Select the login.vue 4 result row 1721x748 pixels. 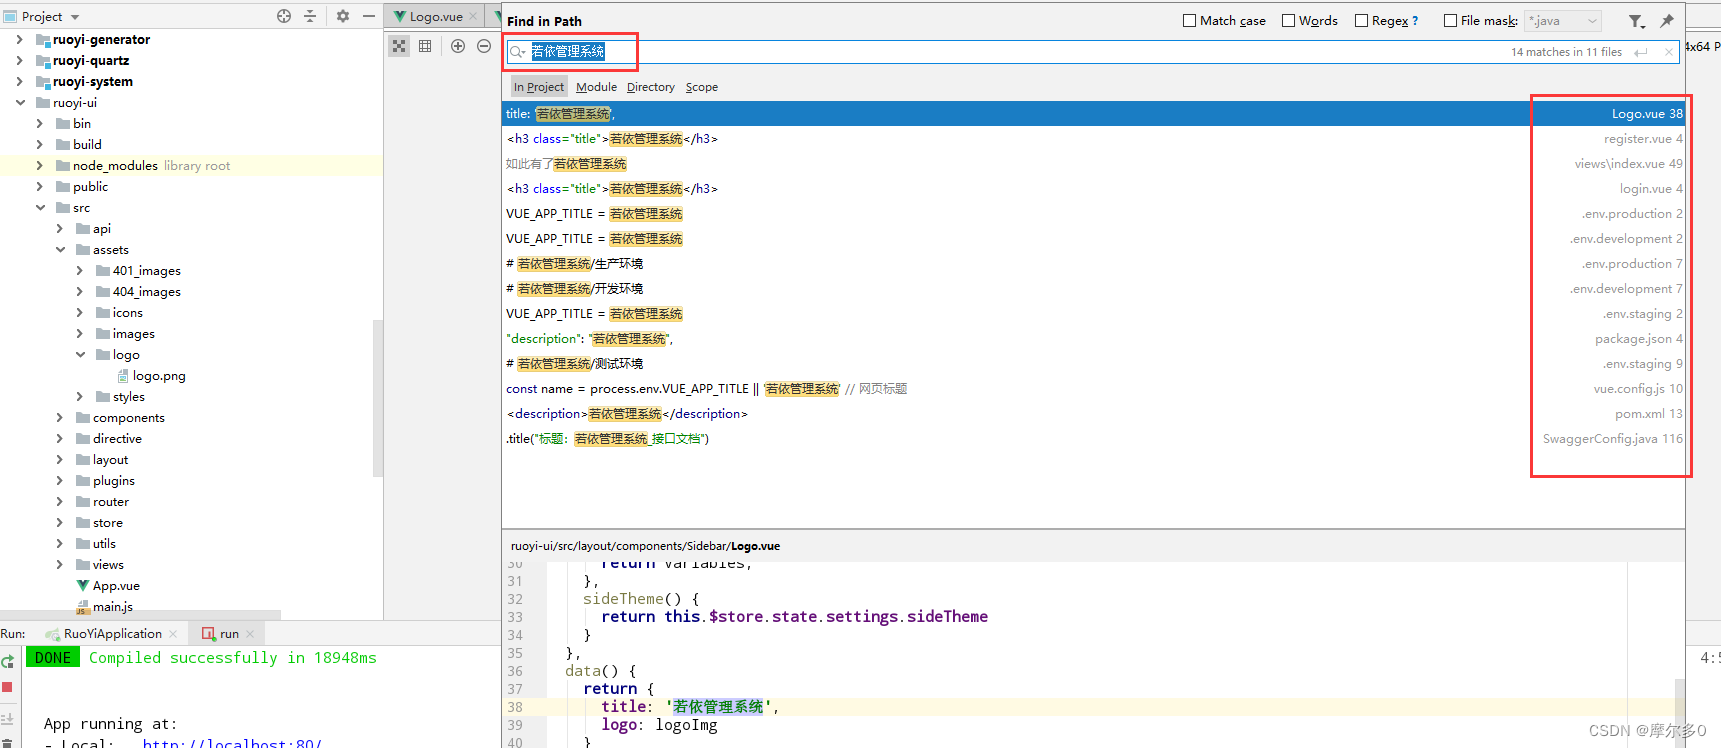(1093, 189)
